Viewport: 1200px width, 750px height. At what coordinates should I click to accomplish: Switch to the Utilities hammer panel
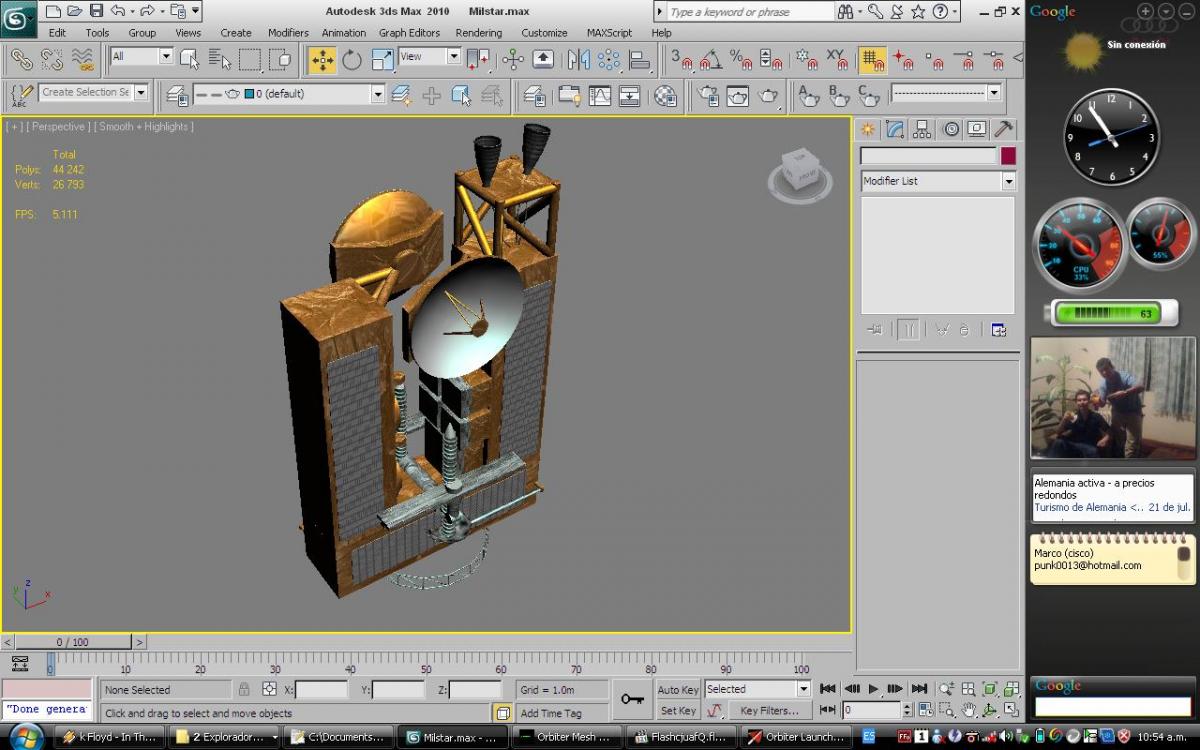1004,129
